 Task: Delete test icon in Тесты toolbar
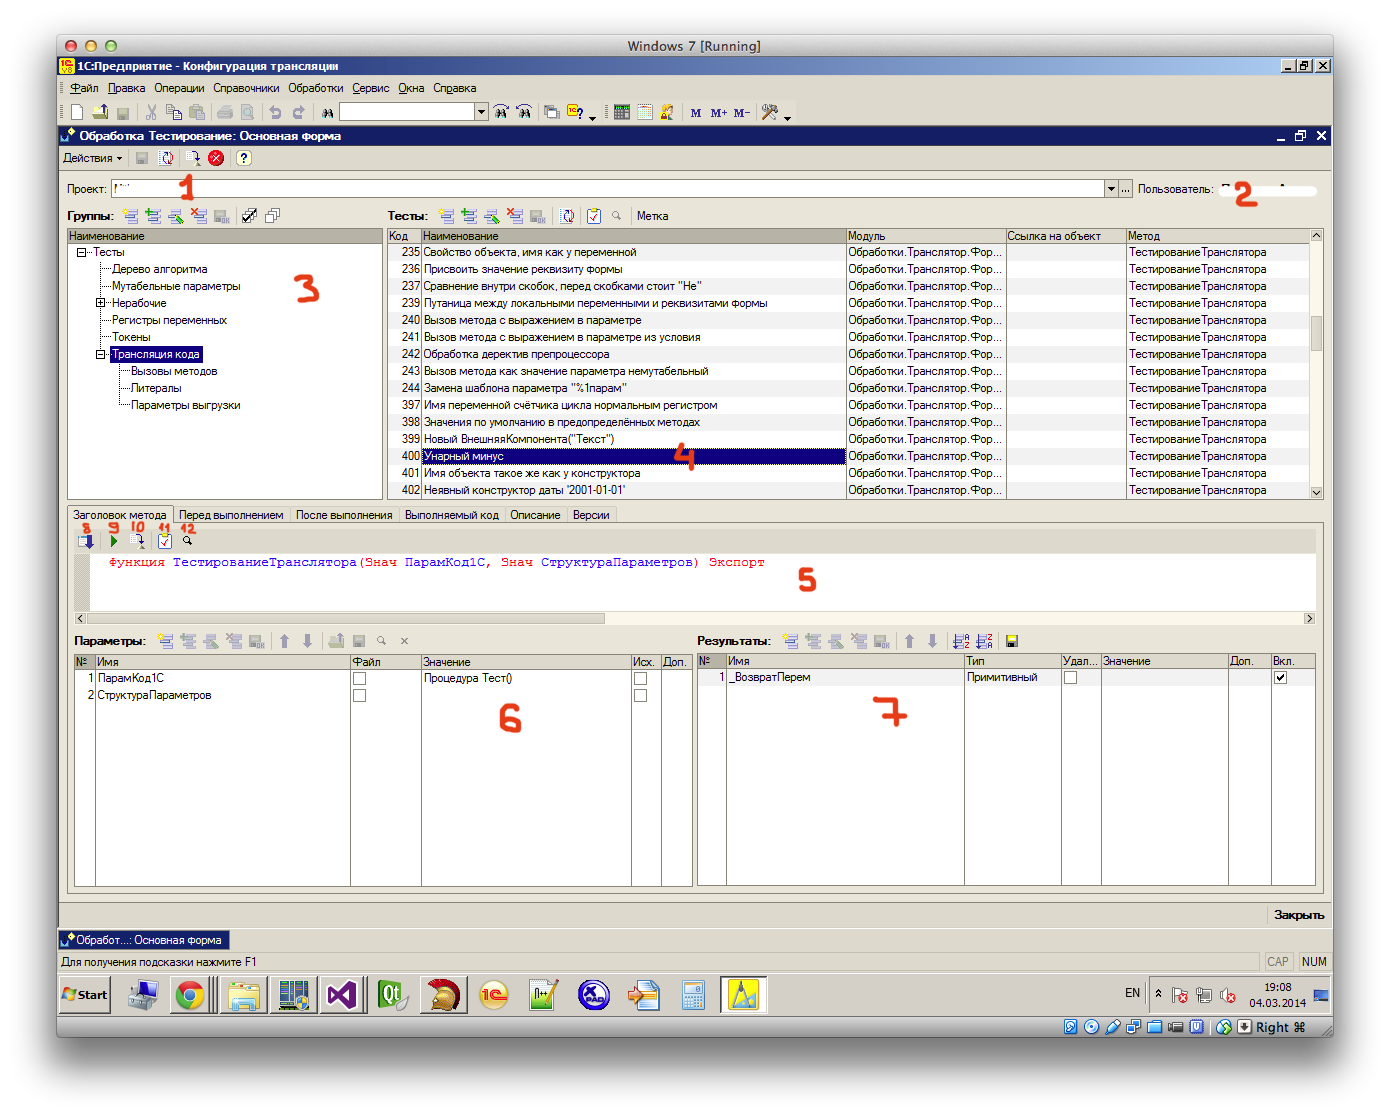[514, 216]
